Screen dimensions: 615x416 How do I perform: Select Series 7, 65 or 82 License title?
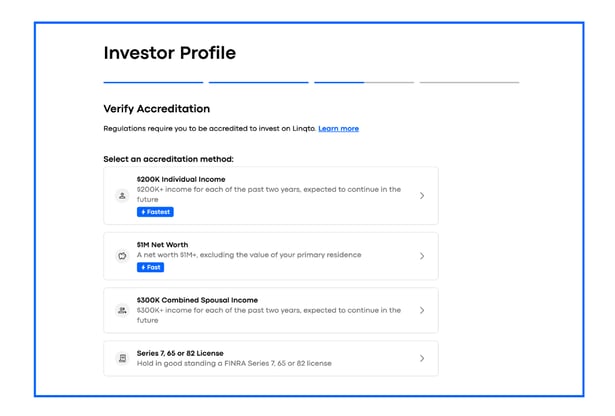pyautogui.click(x=180, y=353)
